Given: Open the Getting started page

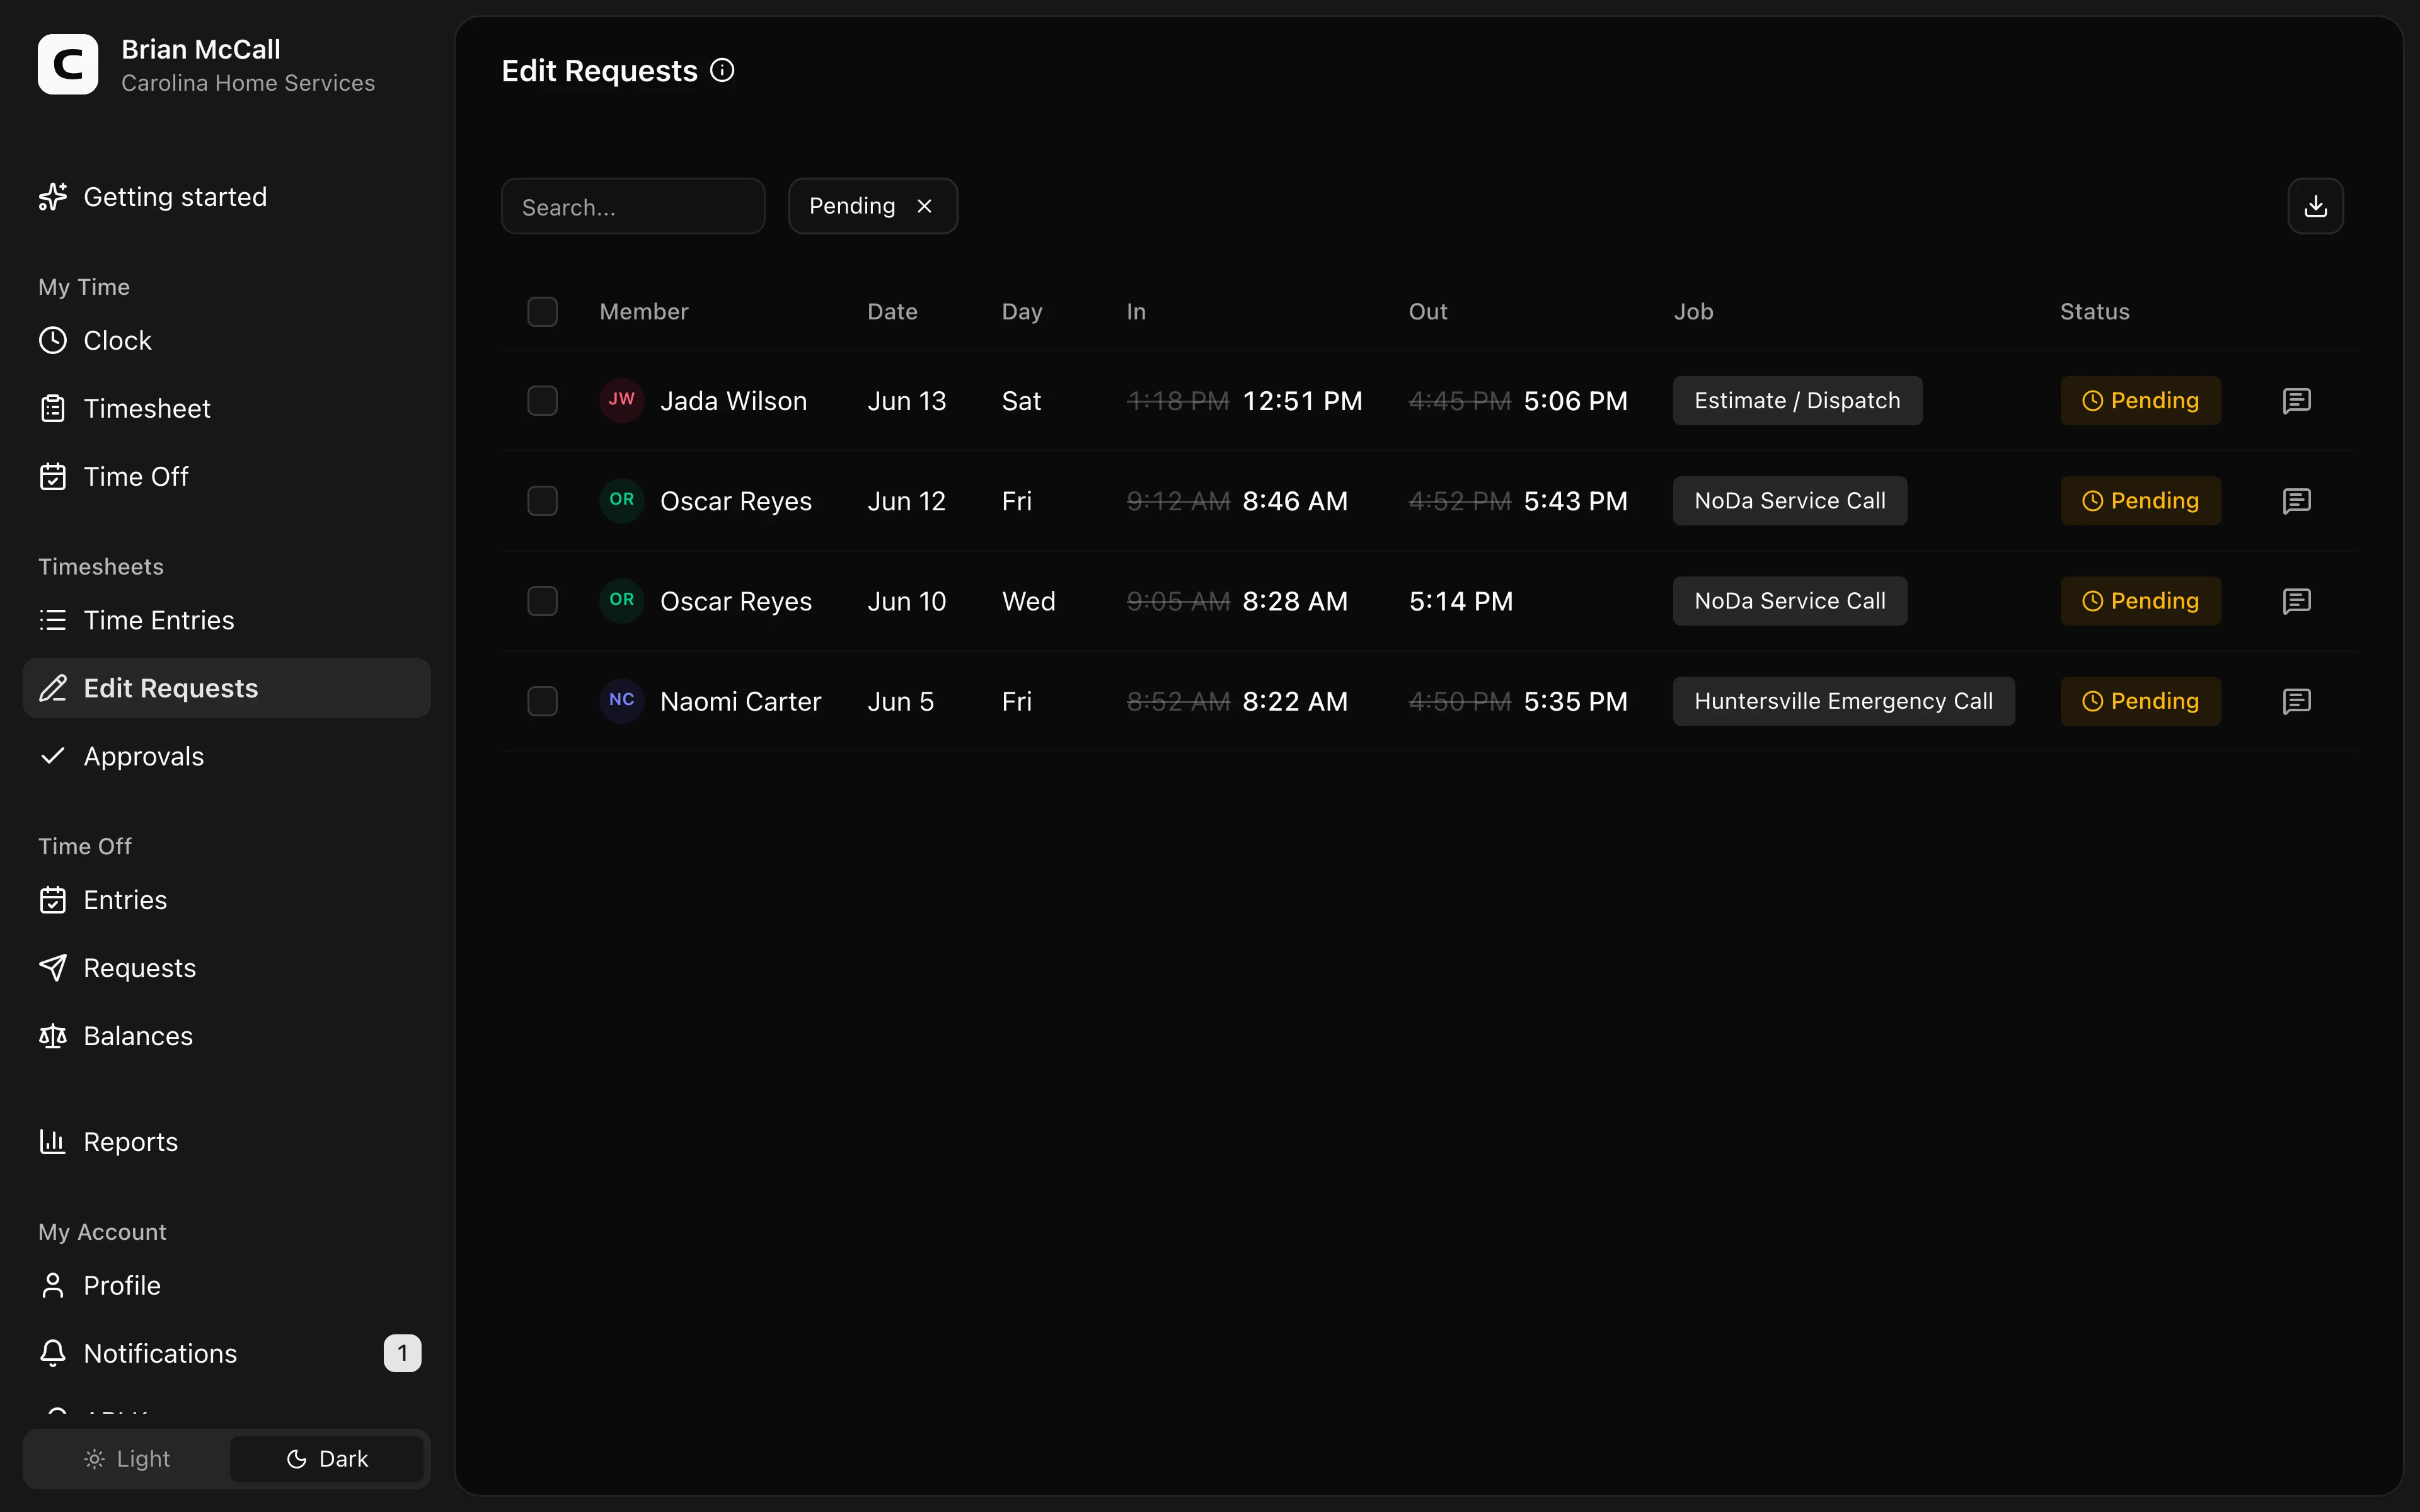Looking at the screenshot, I should tap(226, 197).
